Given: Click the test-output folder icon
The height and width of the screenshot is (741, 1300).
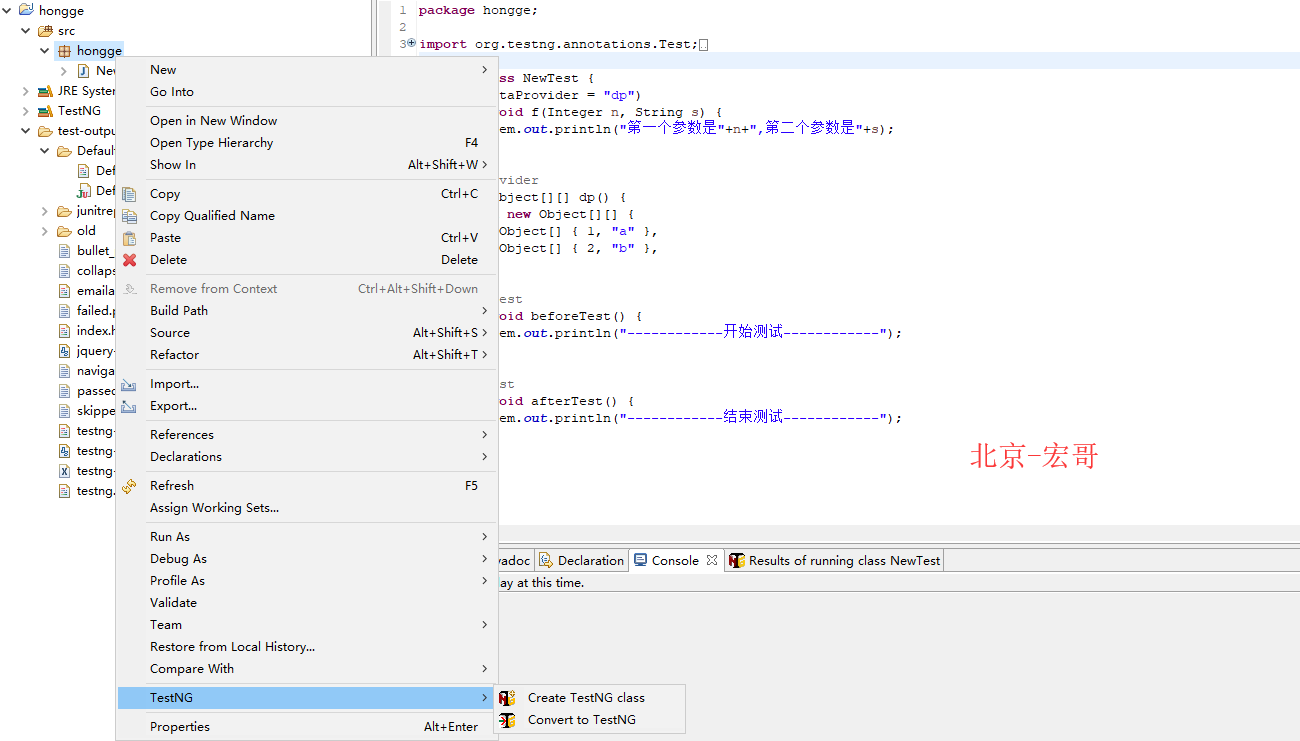Looking at the screenshot, I should coord(45,131).
